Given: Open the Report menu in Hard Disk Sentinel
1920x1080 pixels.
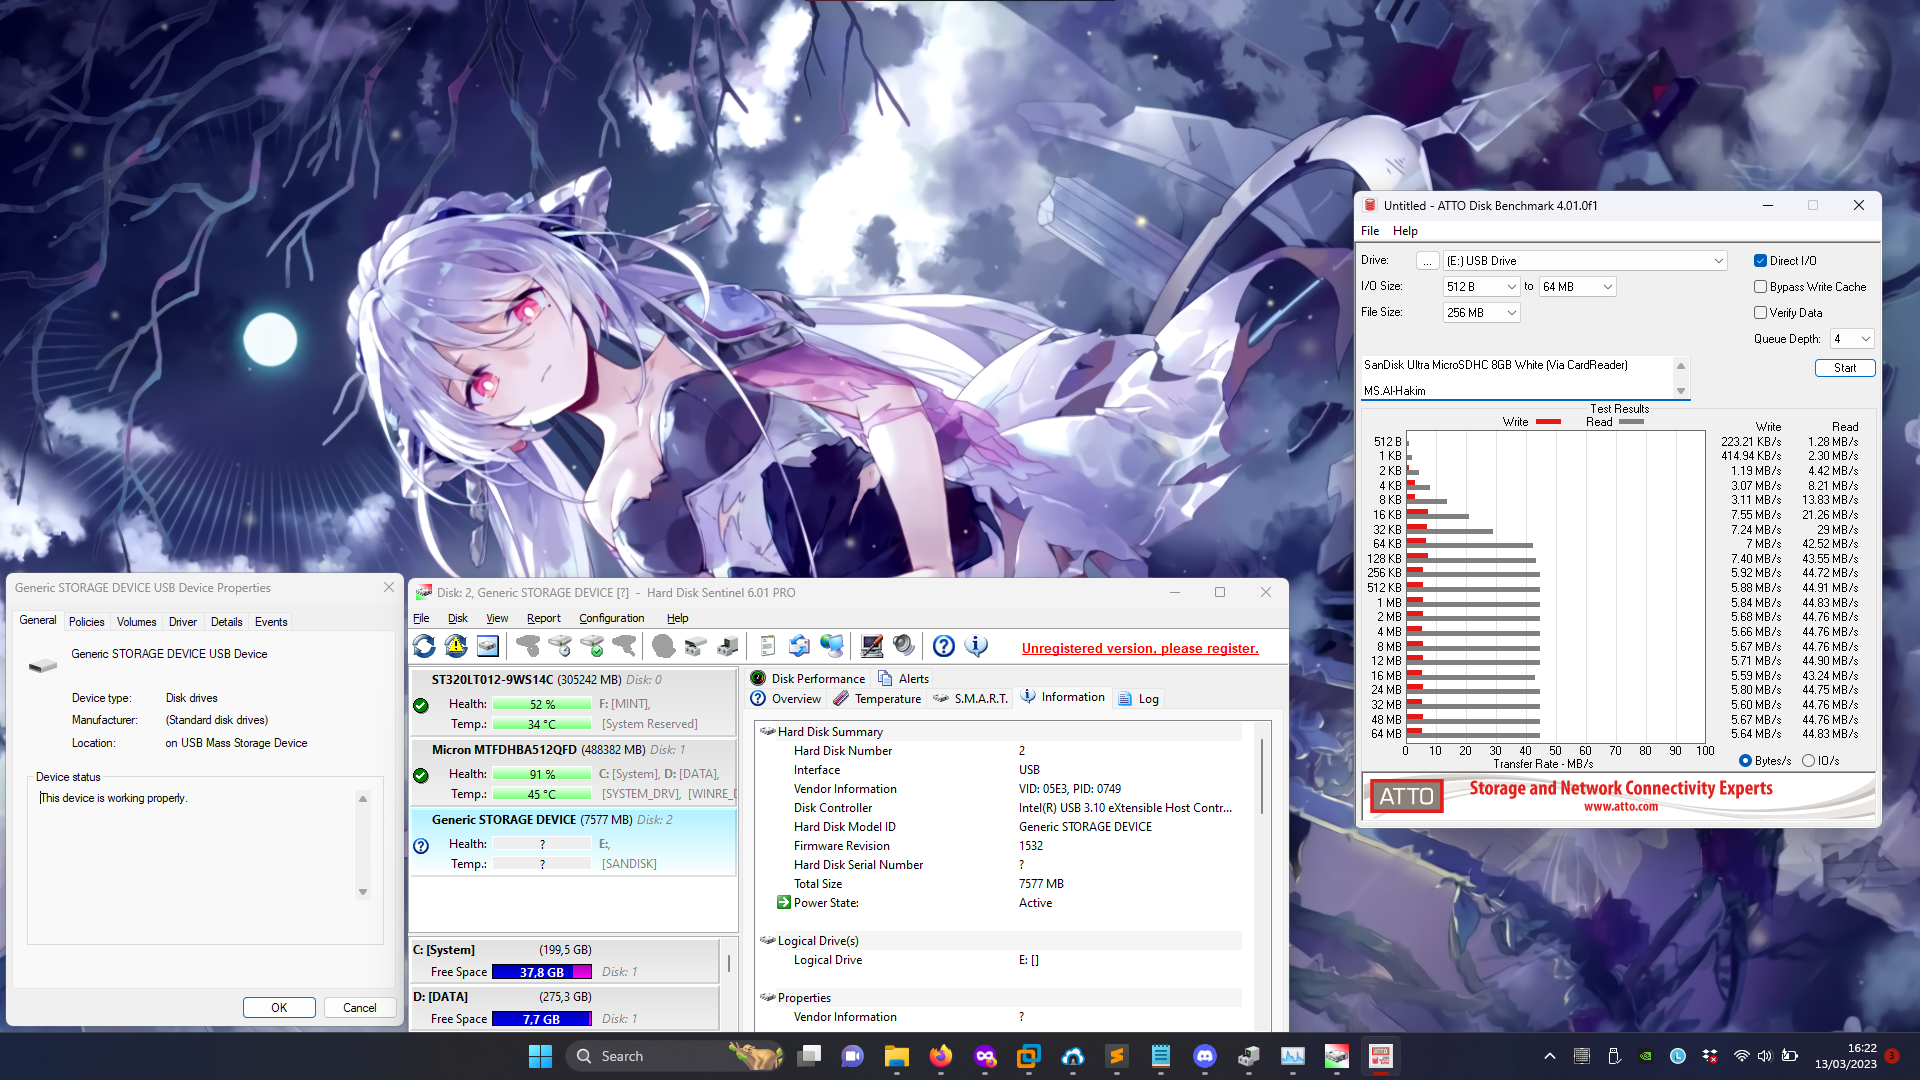Looking at the screenshot, I should click(544, 618).
